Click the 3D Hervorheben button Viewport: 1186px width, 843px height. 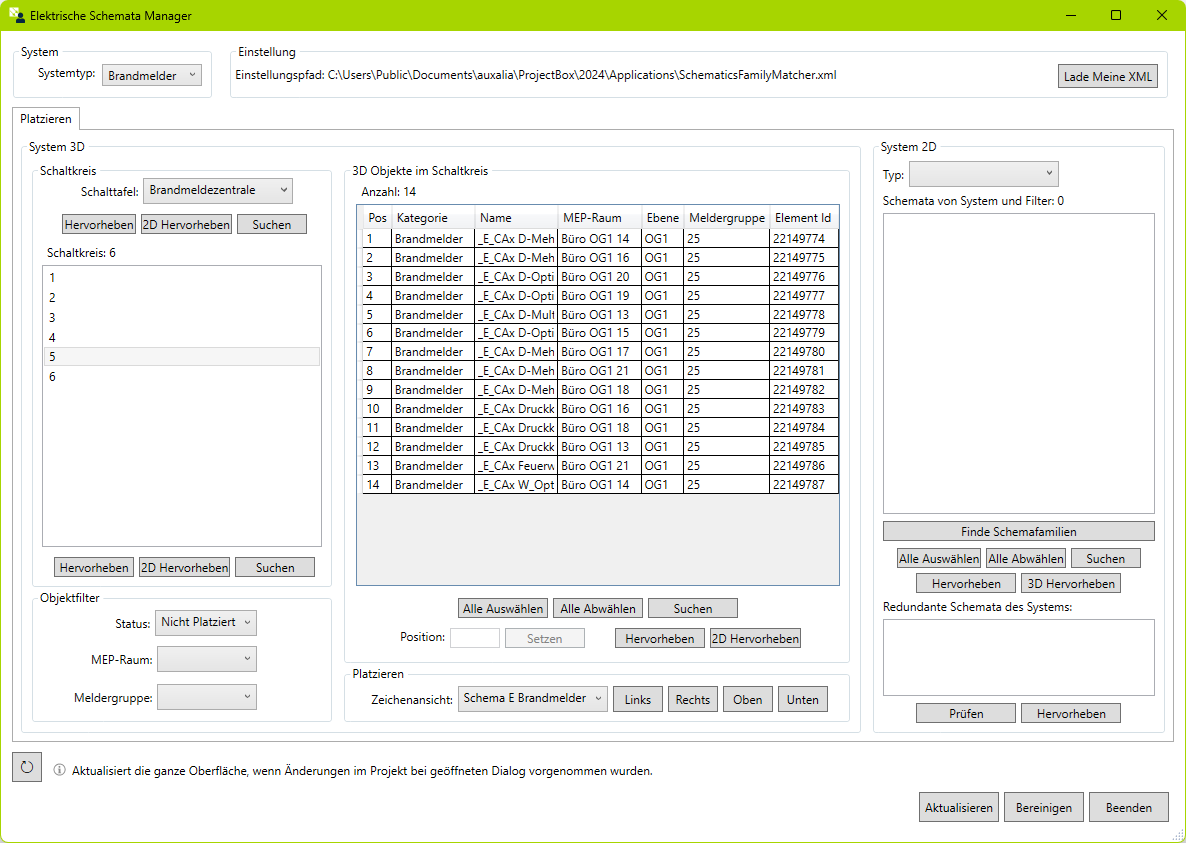(1070, 583)
